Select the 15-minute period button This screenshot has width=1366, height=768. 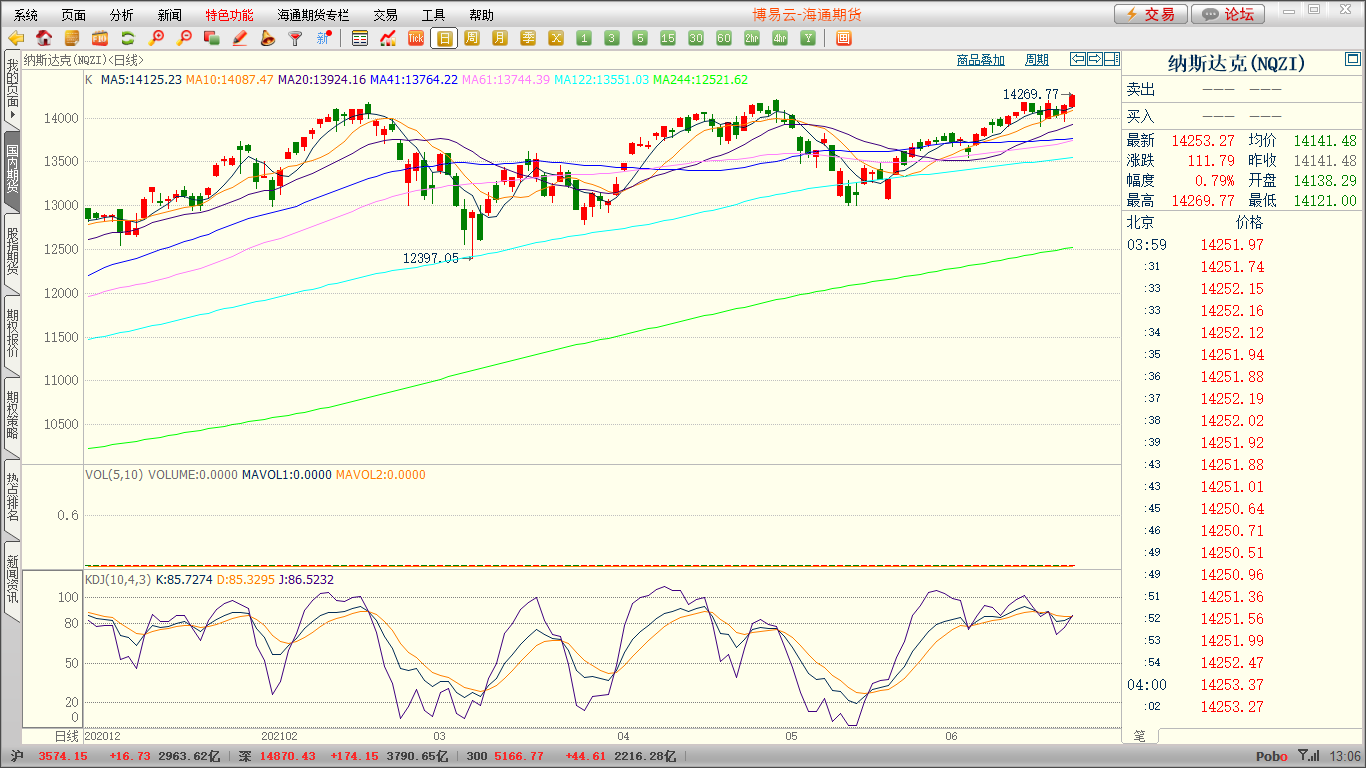[x=668, y=38]
